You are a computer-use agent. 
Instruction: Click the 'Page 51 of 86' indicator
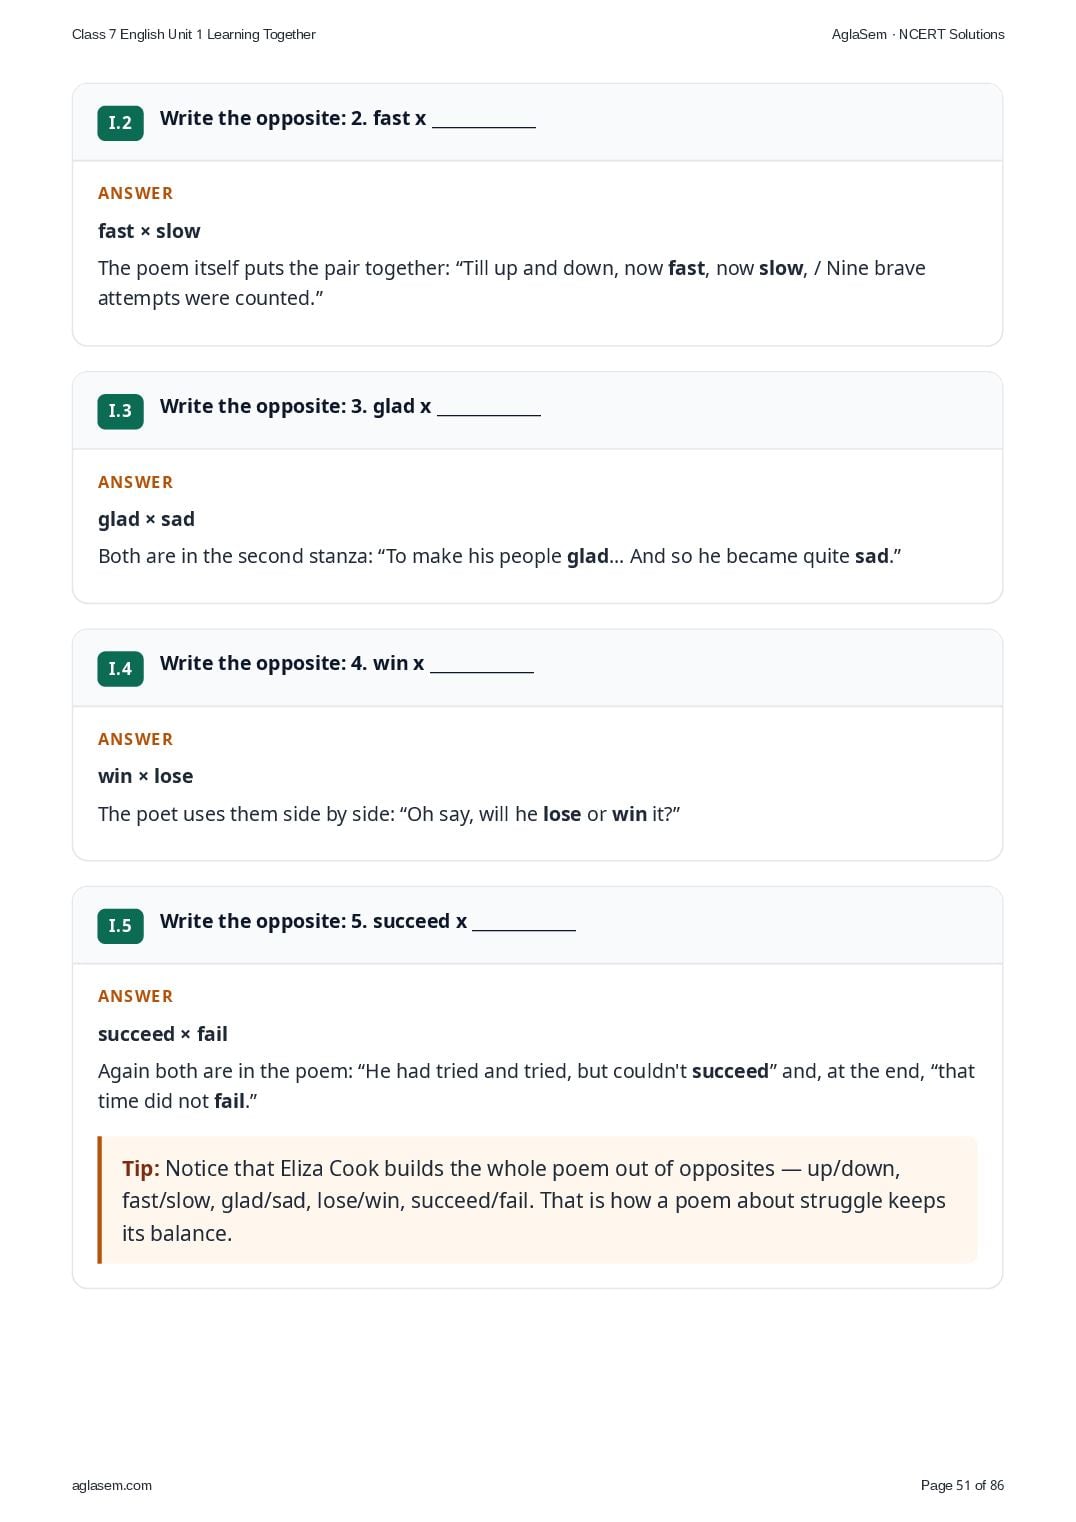point(962,1485)
